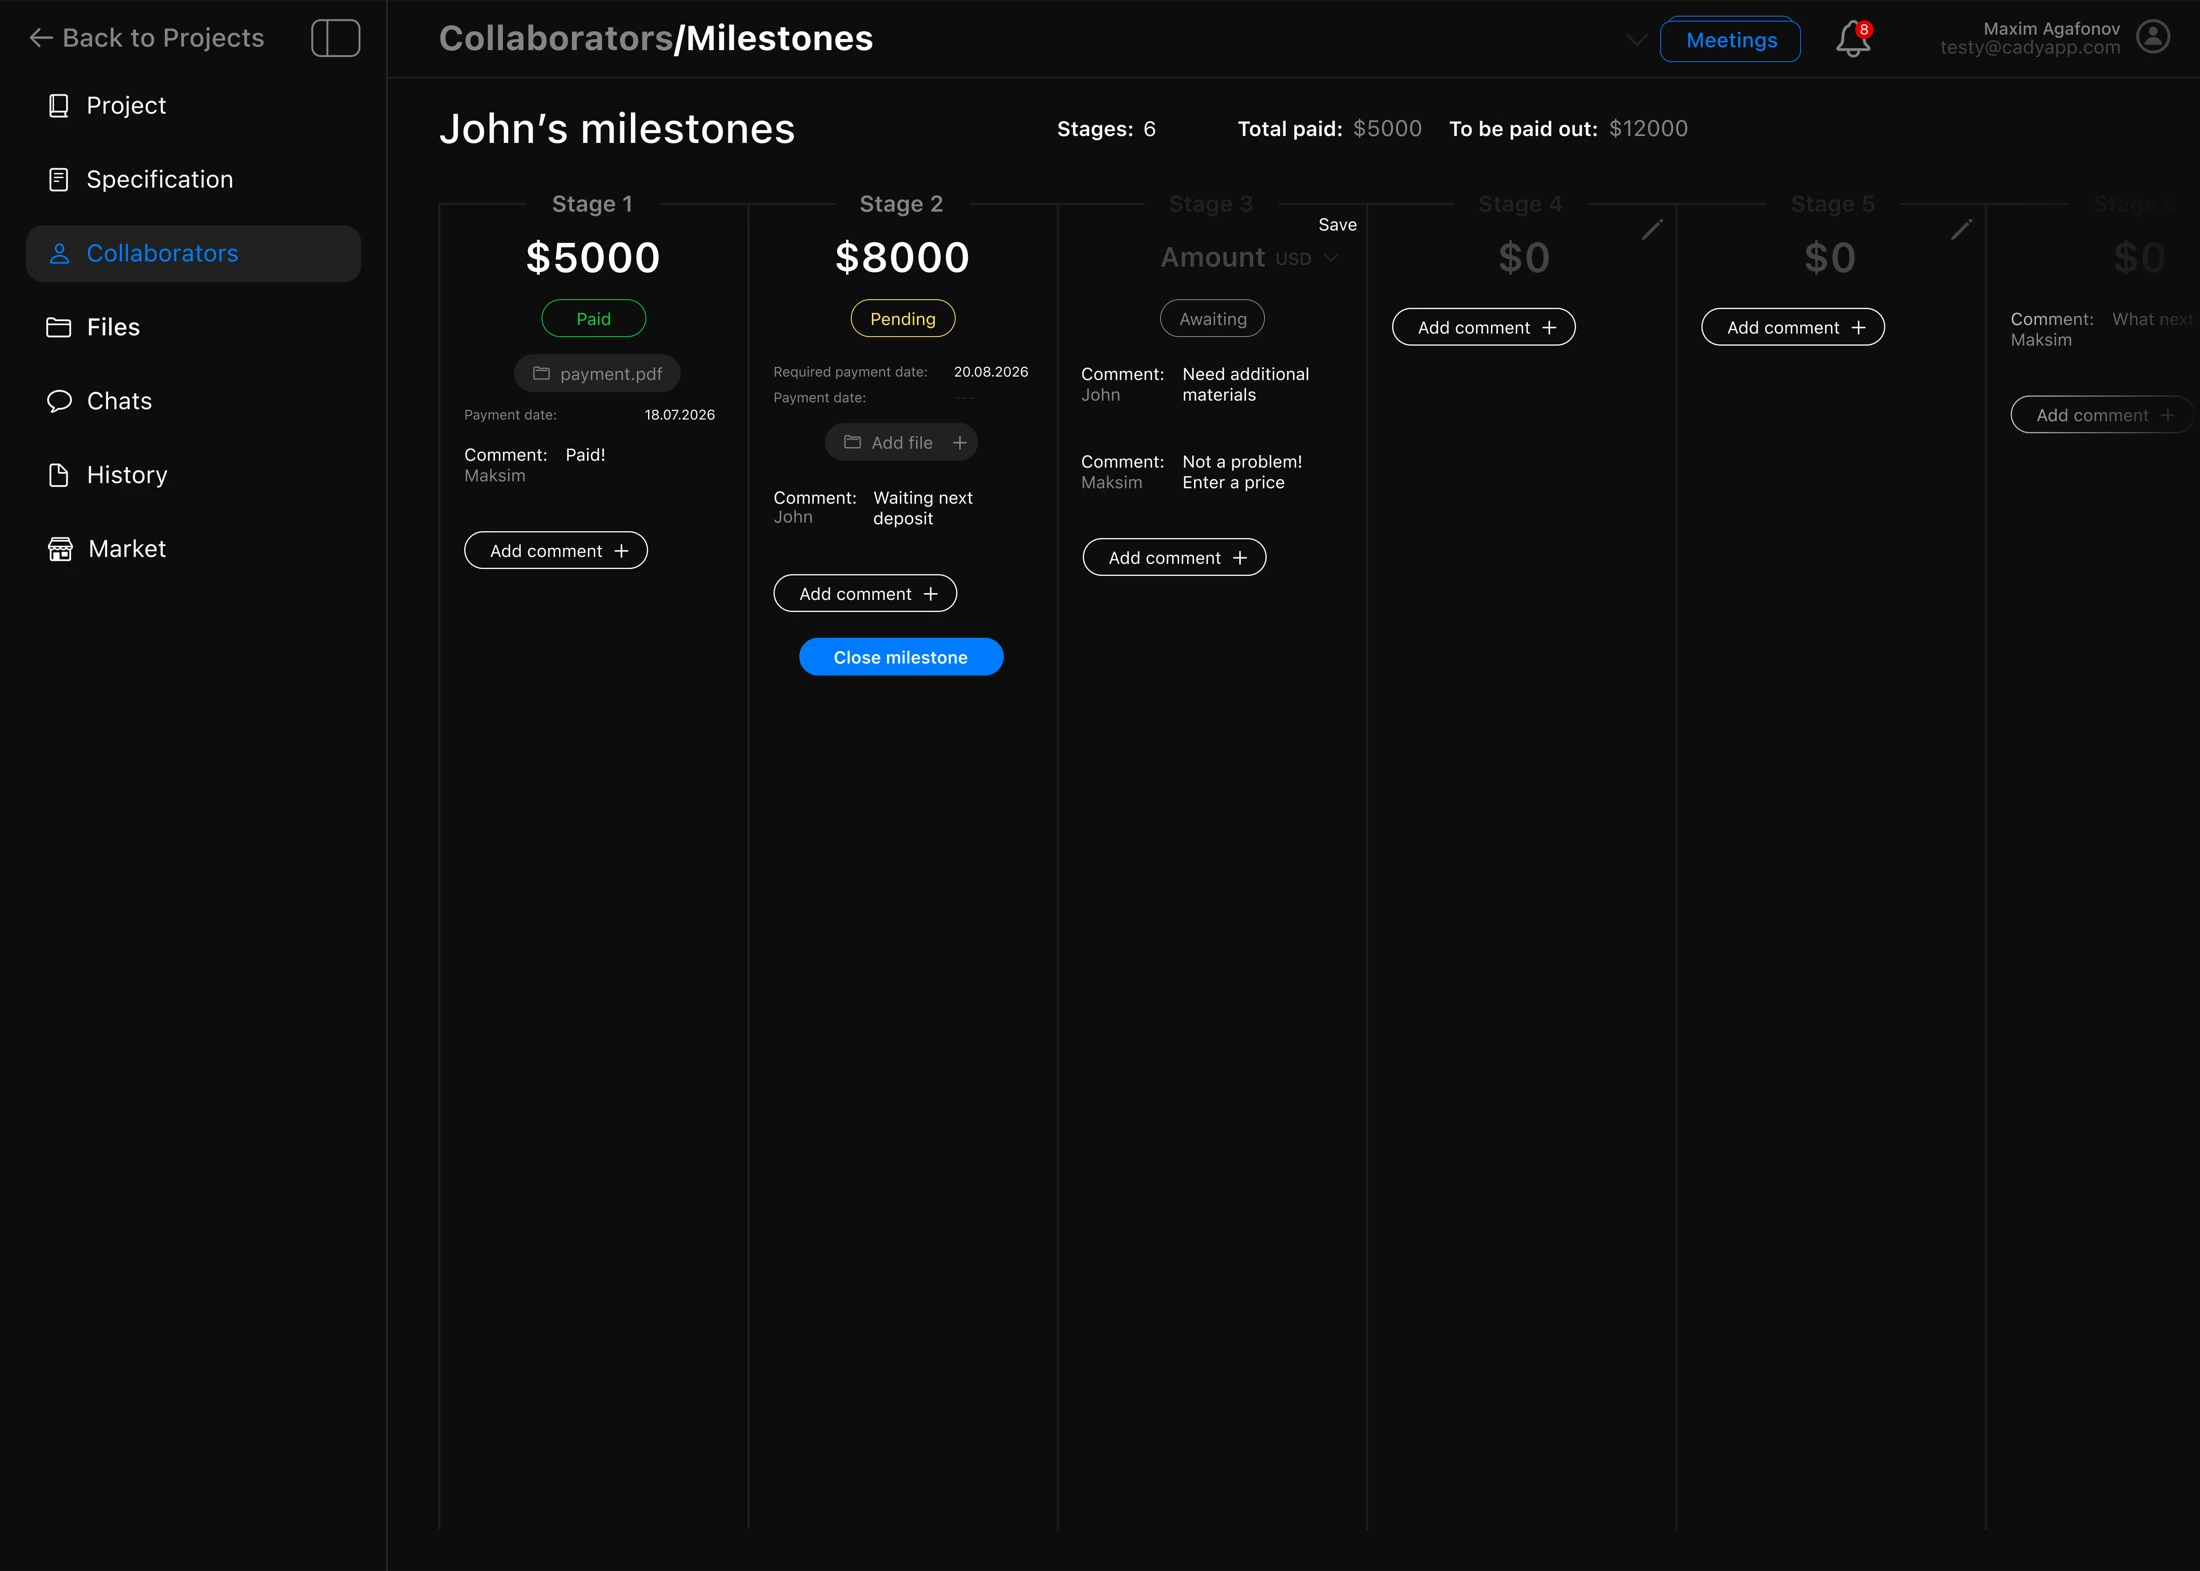Click Collaborators in the breadcrumb title

pos(556,38)
